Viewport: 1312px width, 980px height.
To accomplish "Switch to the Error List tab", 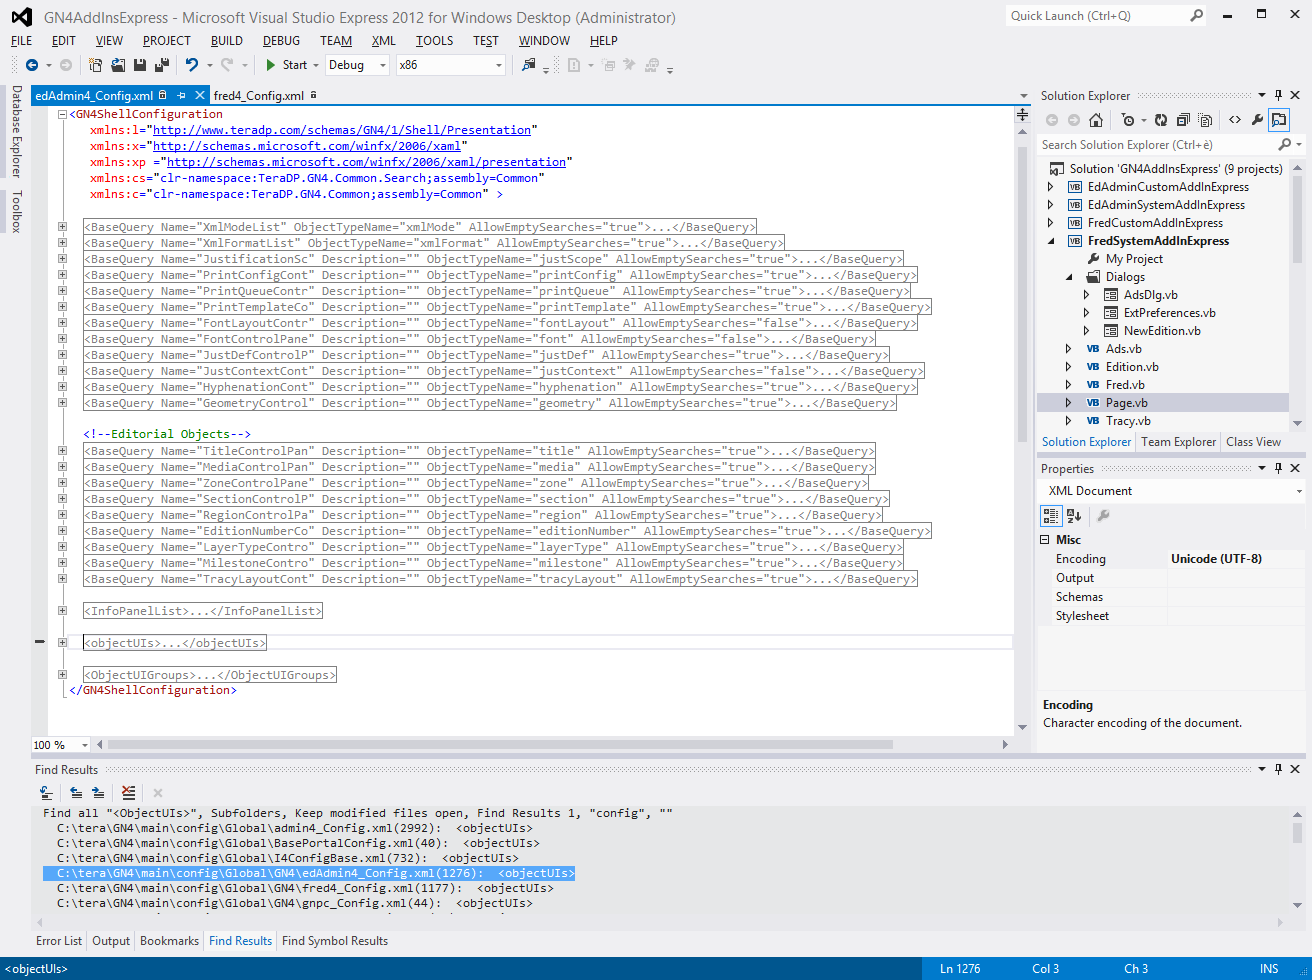I will point(59,941).
